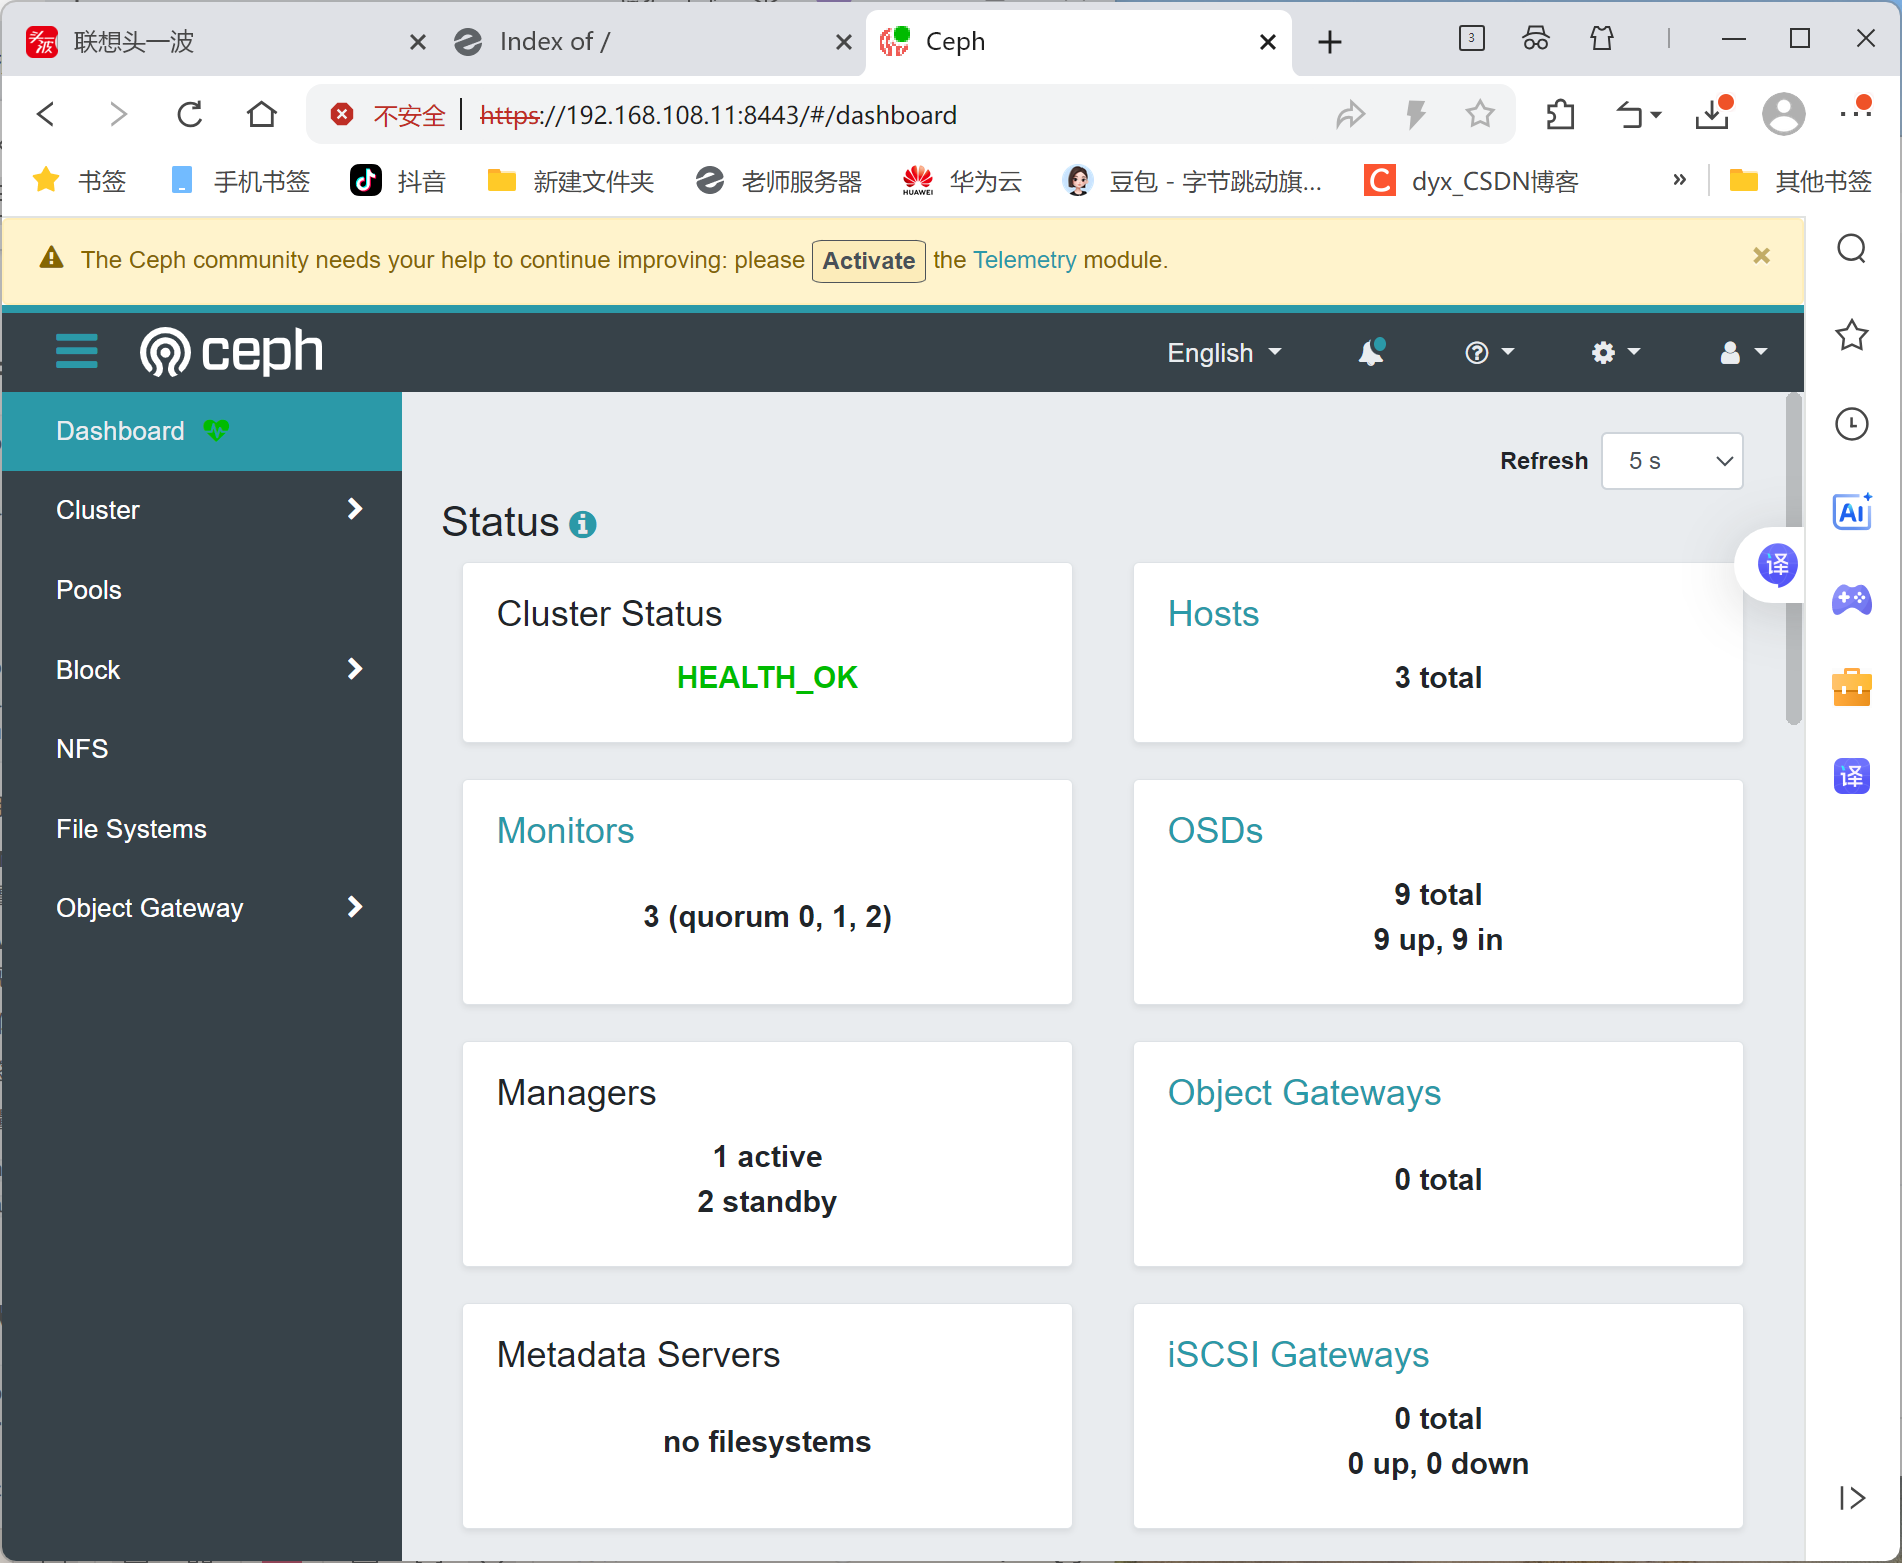The width and height of the screenshot is (1902, 1563).
Task: Open the 新建文件夹 bookmark folder
Action: [570, 181]
